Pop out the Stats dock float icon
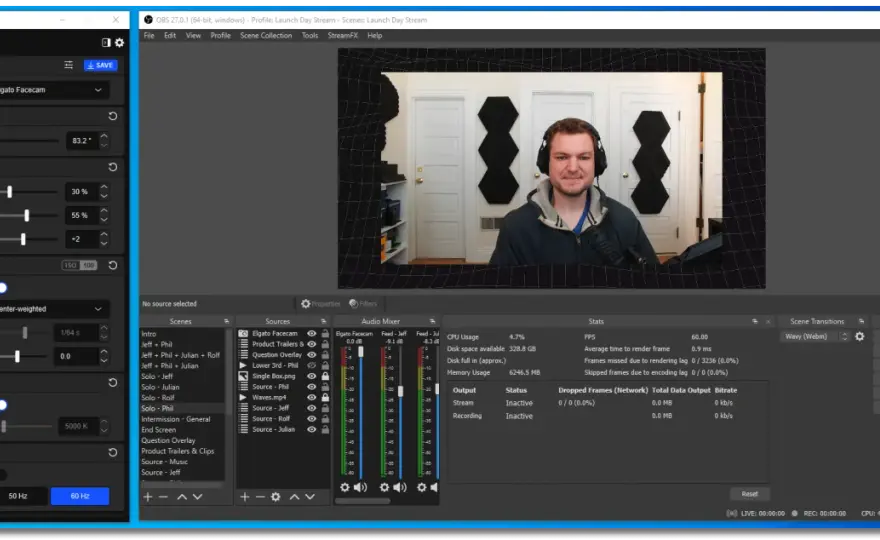 [755, 322]
